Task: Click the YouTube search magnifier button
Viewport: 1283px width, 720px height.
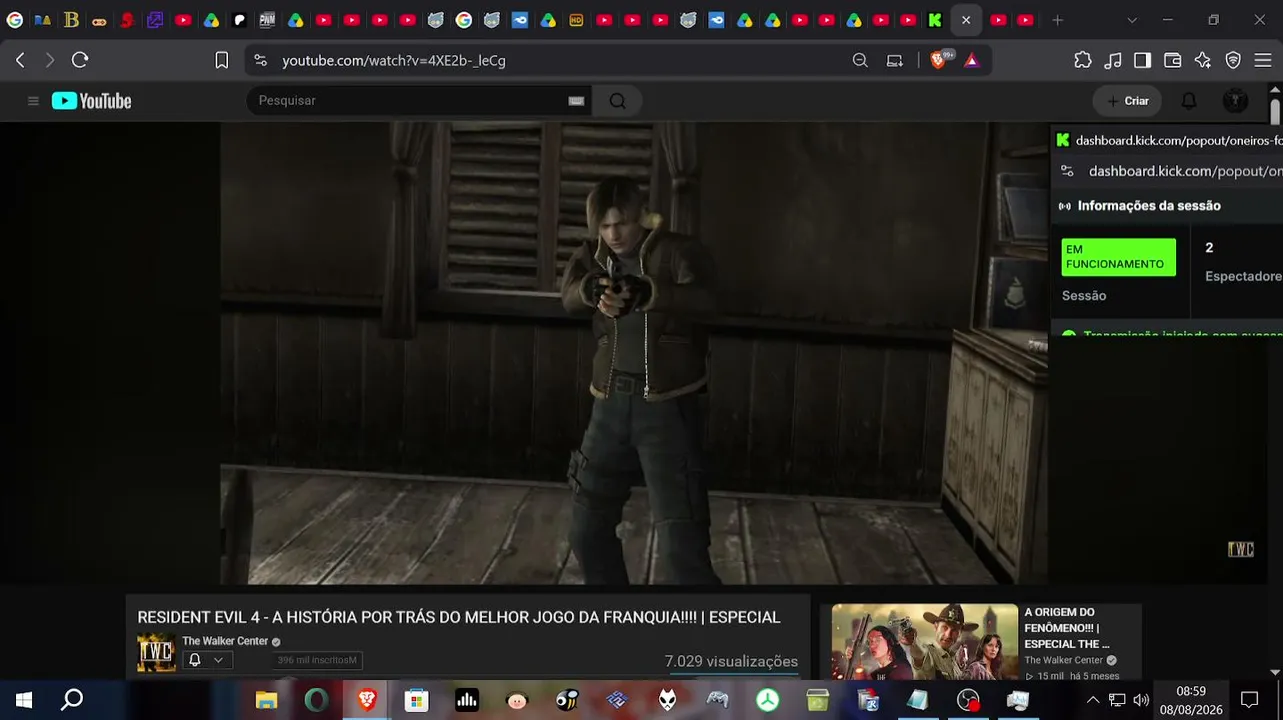Action: (x=617, y=101)
